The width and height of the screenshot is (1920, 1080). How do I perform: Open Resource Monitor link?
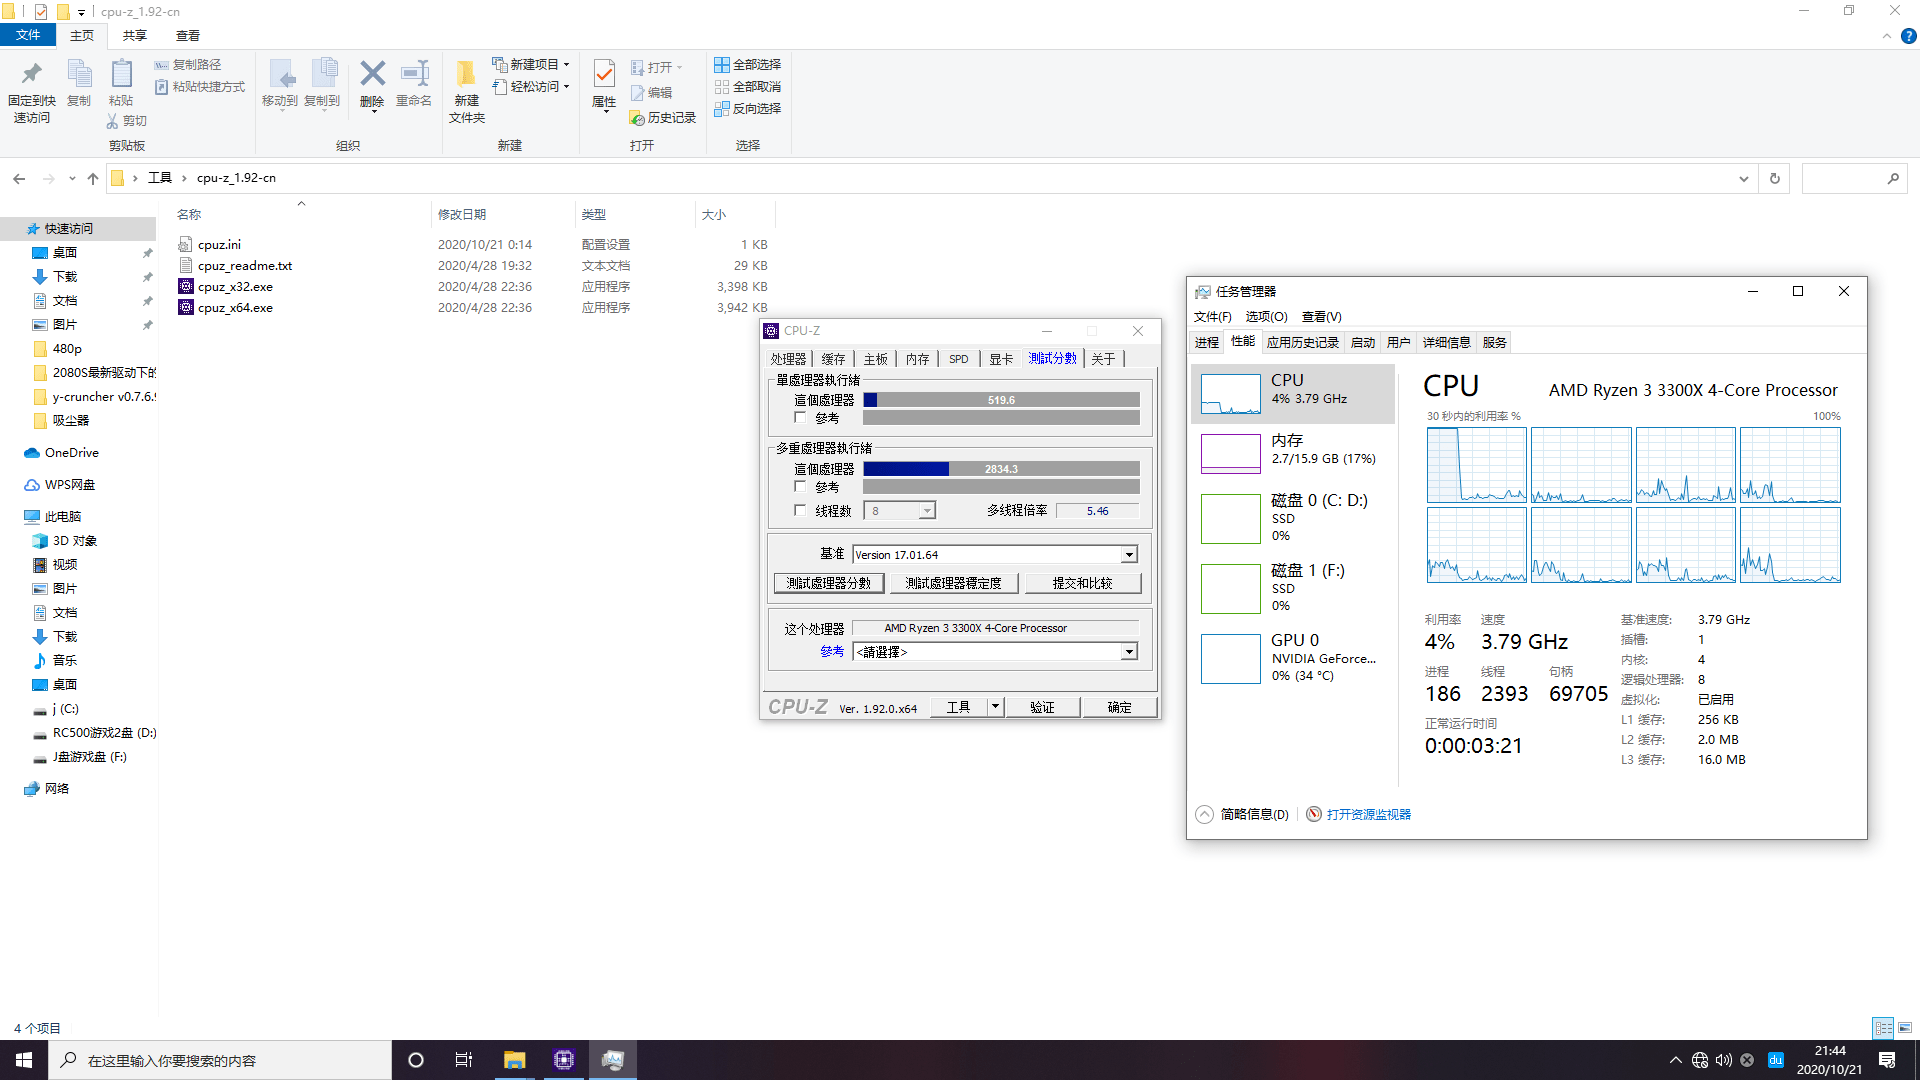coord(1368,814)
